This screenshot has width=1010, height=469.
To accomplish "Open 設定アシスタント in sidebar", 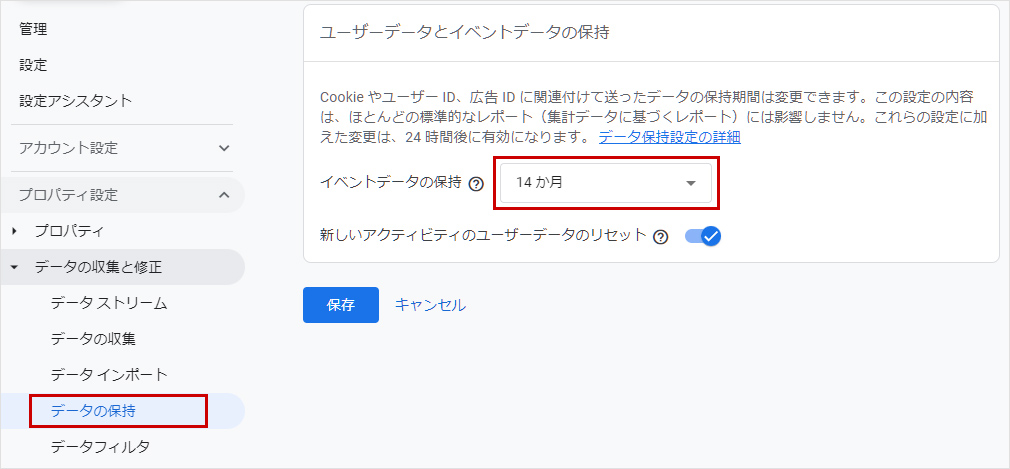I will point(76,101).
